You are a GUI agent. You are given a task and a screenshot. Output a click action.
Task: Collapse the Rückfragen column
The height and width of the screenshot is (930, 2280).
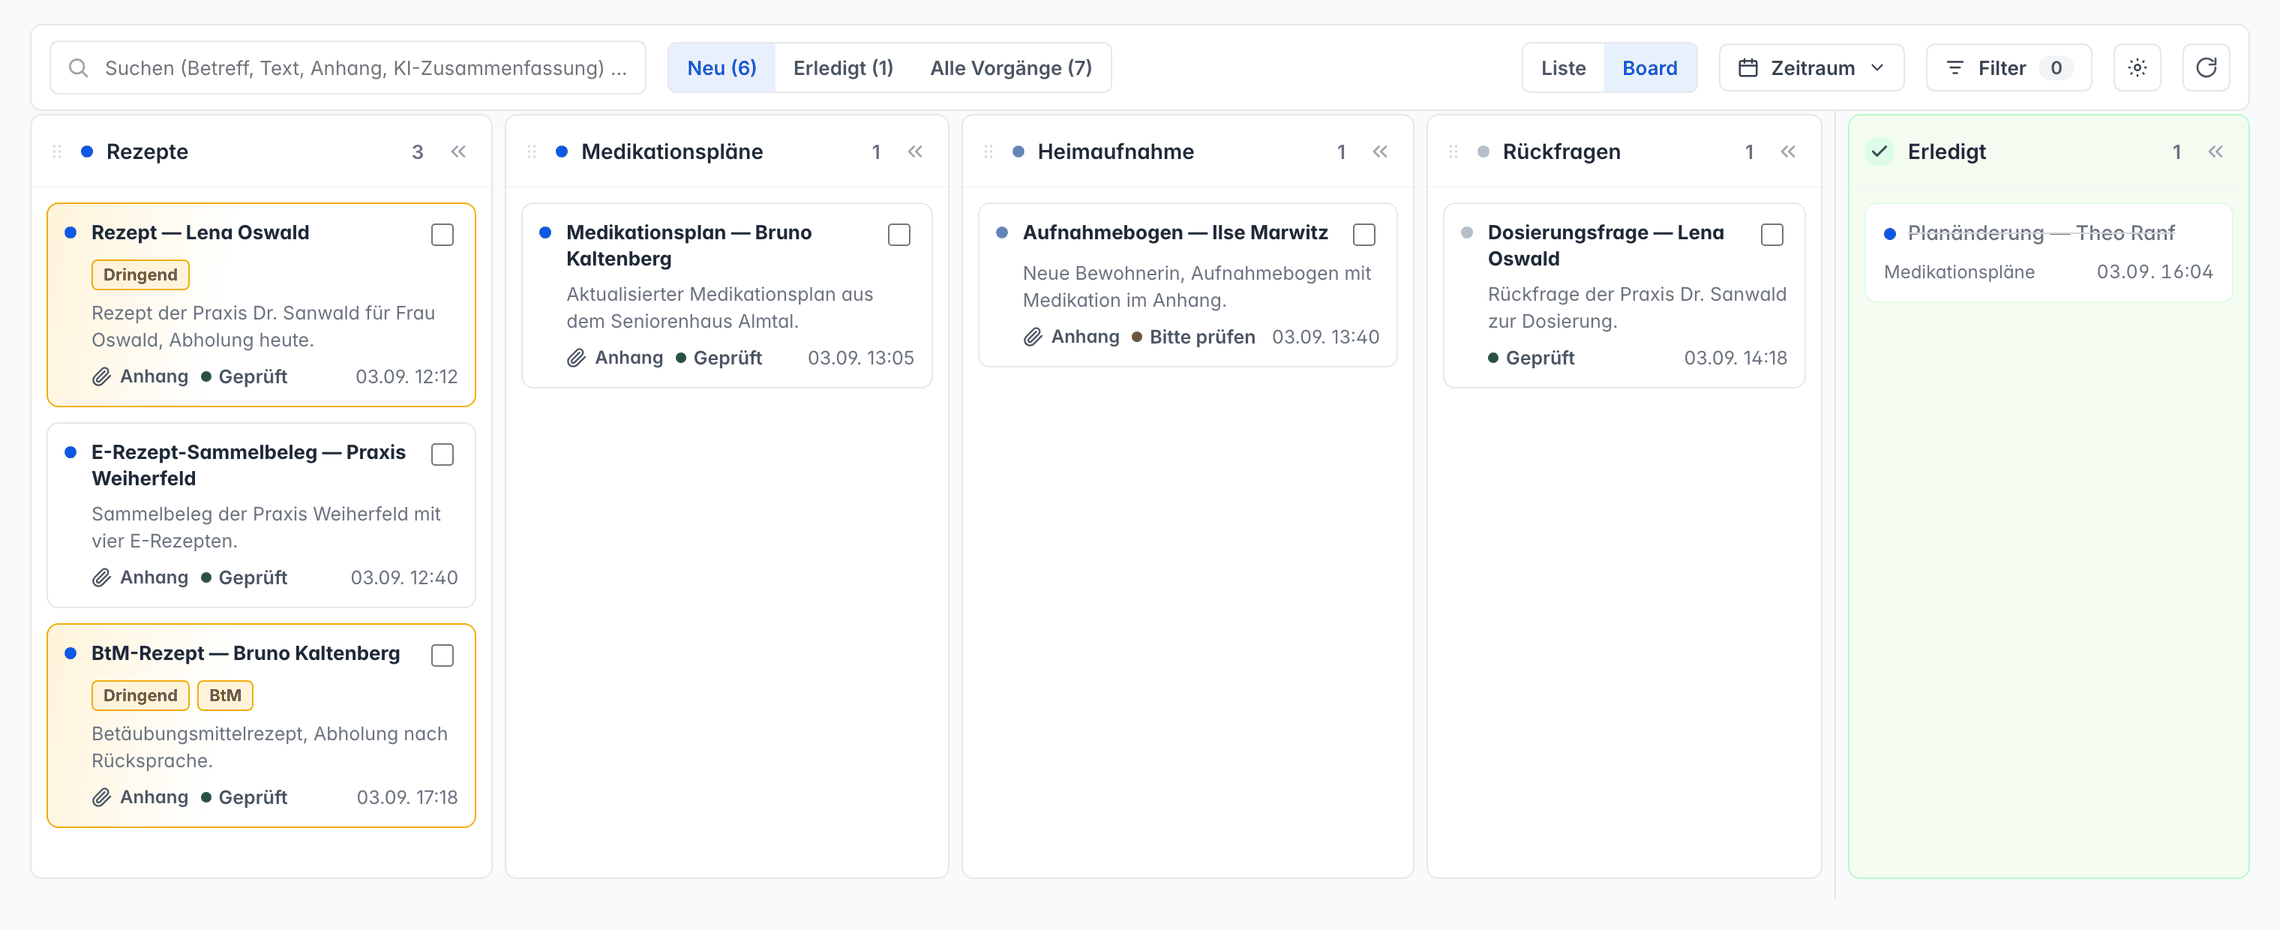tap(1788, 152)
